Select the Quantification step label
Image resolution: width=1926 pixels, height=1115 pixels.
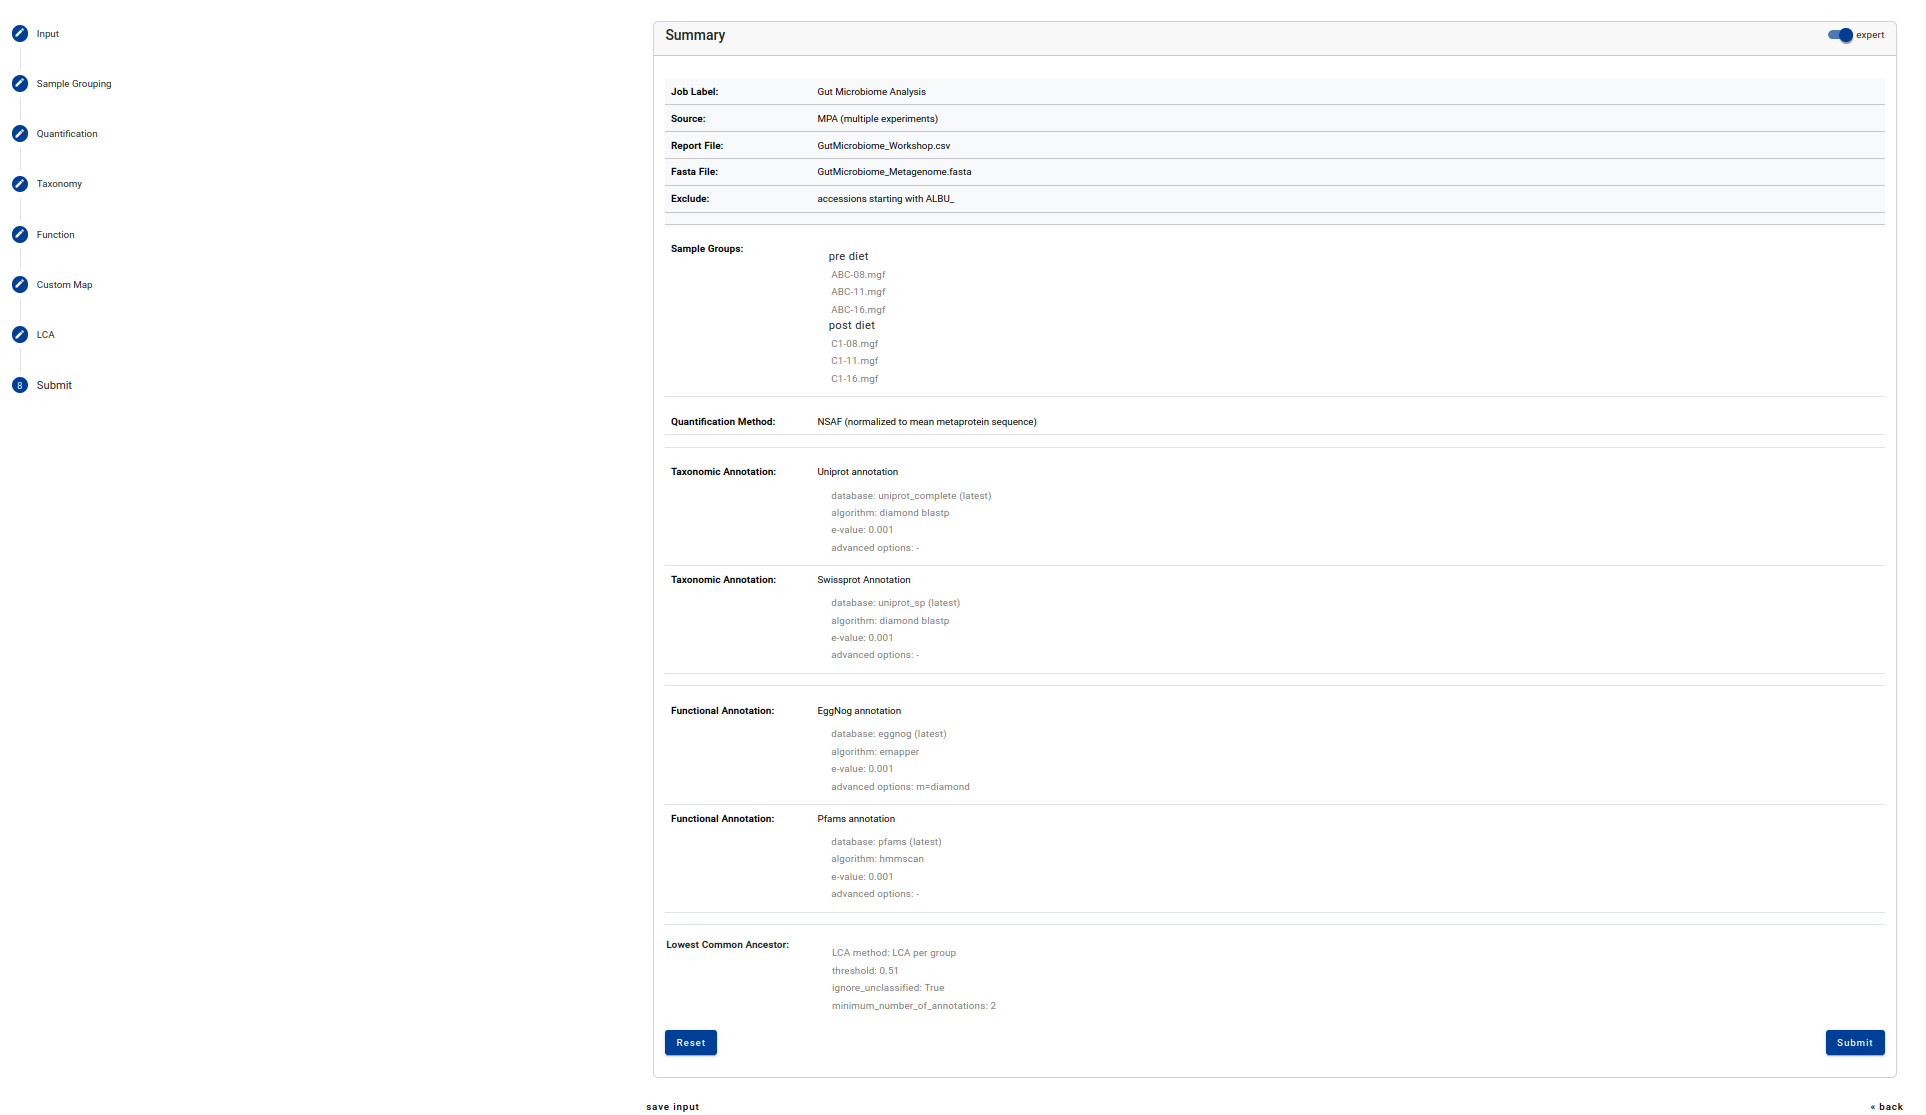pos(67,134)
